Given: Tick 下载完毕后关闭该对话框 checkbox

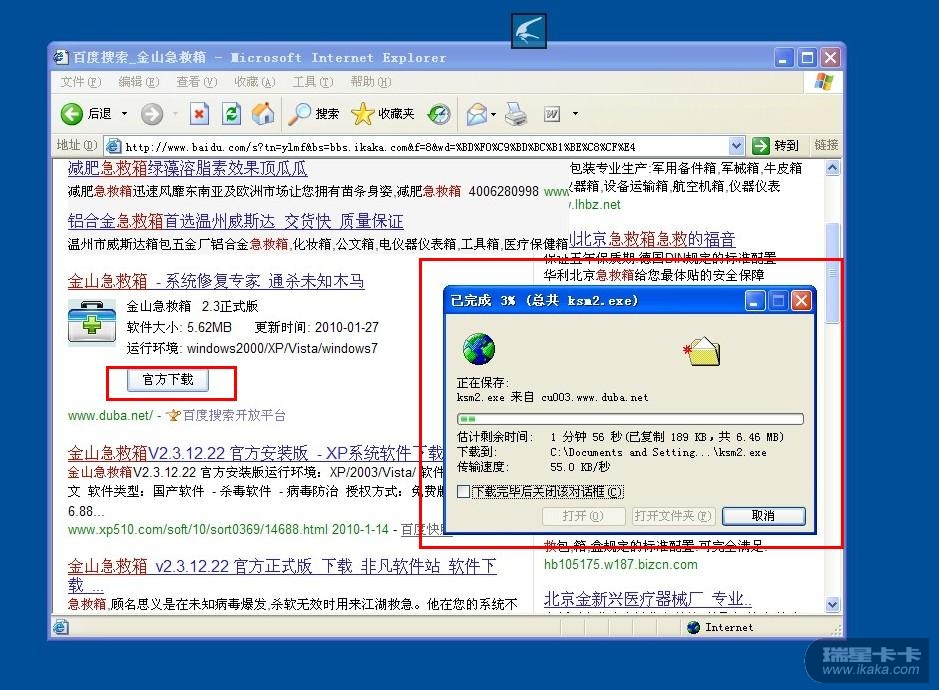Looking at the screenshot, I should pos(463,492).
